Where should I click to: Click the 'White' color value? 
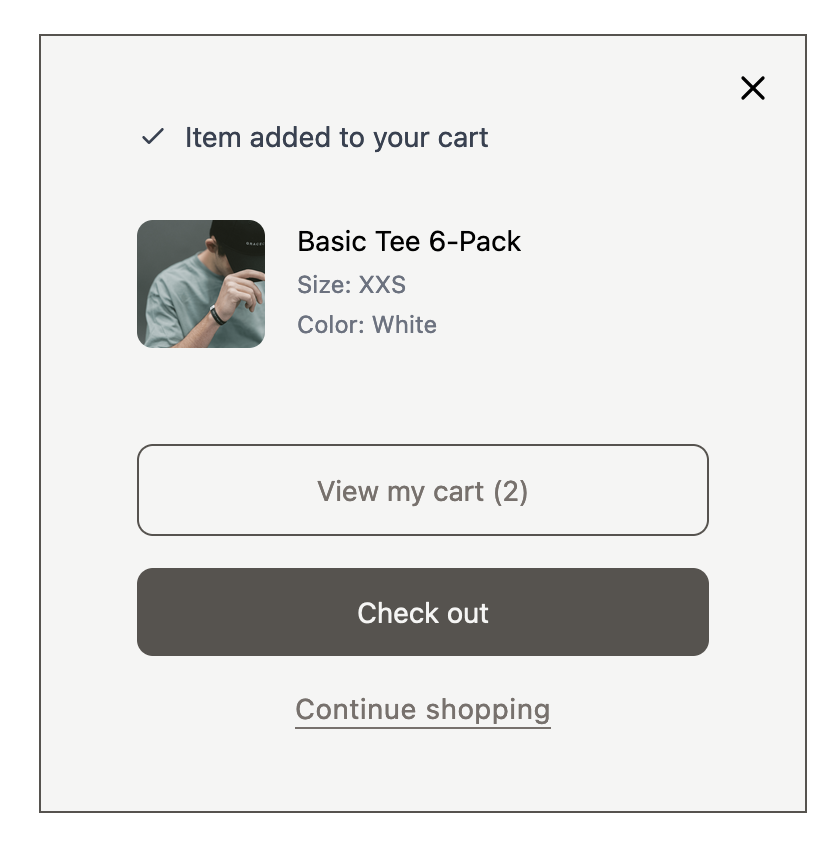(x=404, y=325)
